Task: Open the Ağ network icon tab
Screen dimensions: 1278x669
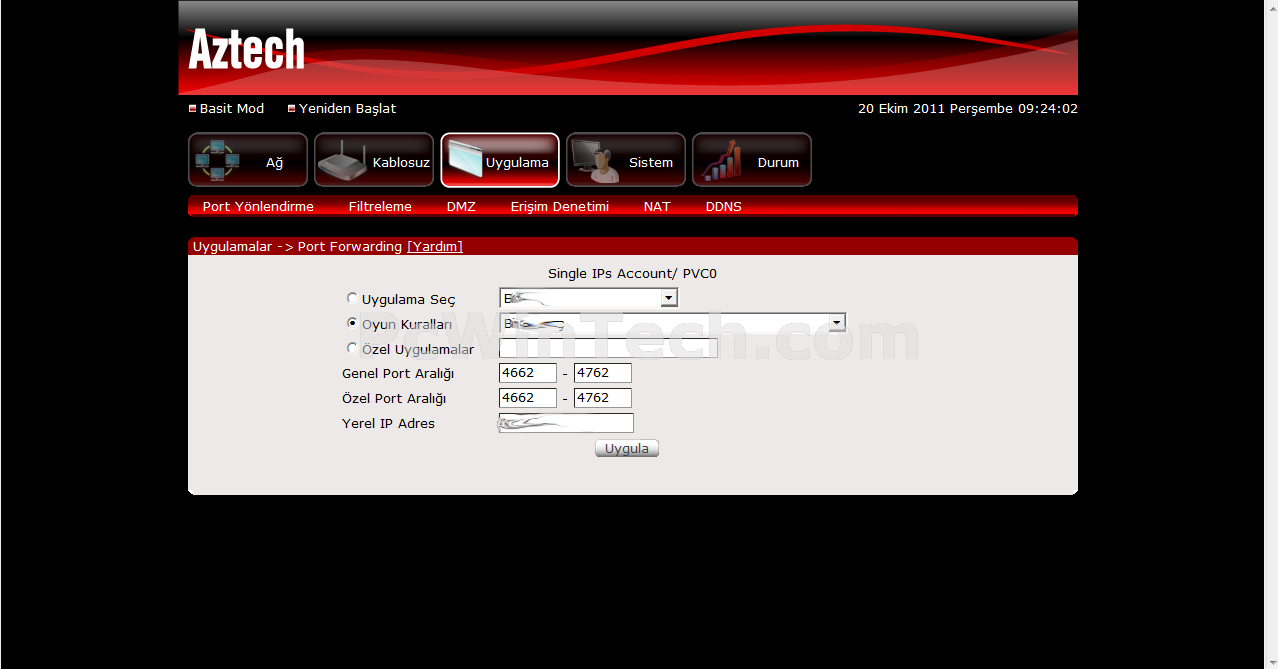Action: click(248, 160)
